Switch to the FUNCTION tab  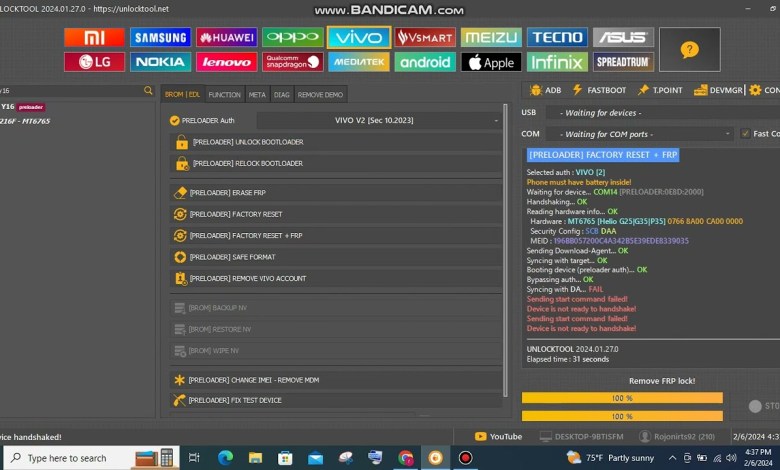click(224, 95)
